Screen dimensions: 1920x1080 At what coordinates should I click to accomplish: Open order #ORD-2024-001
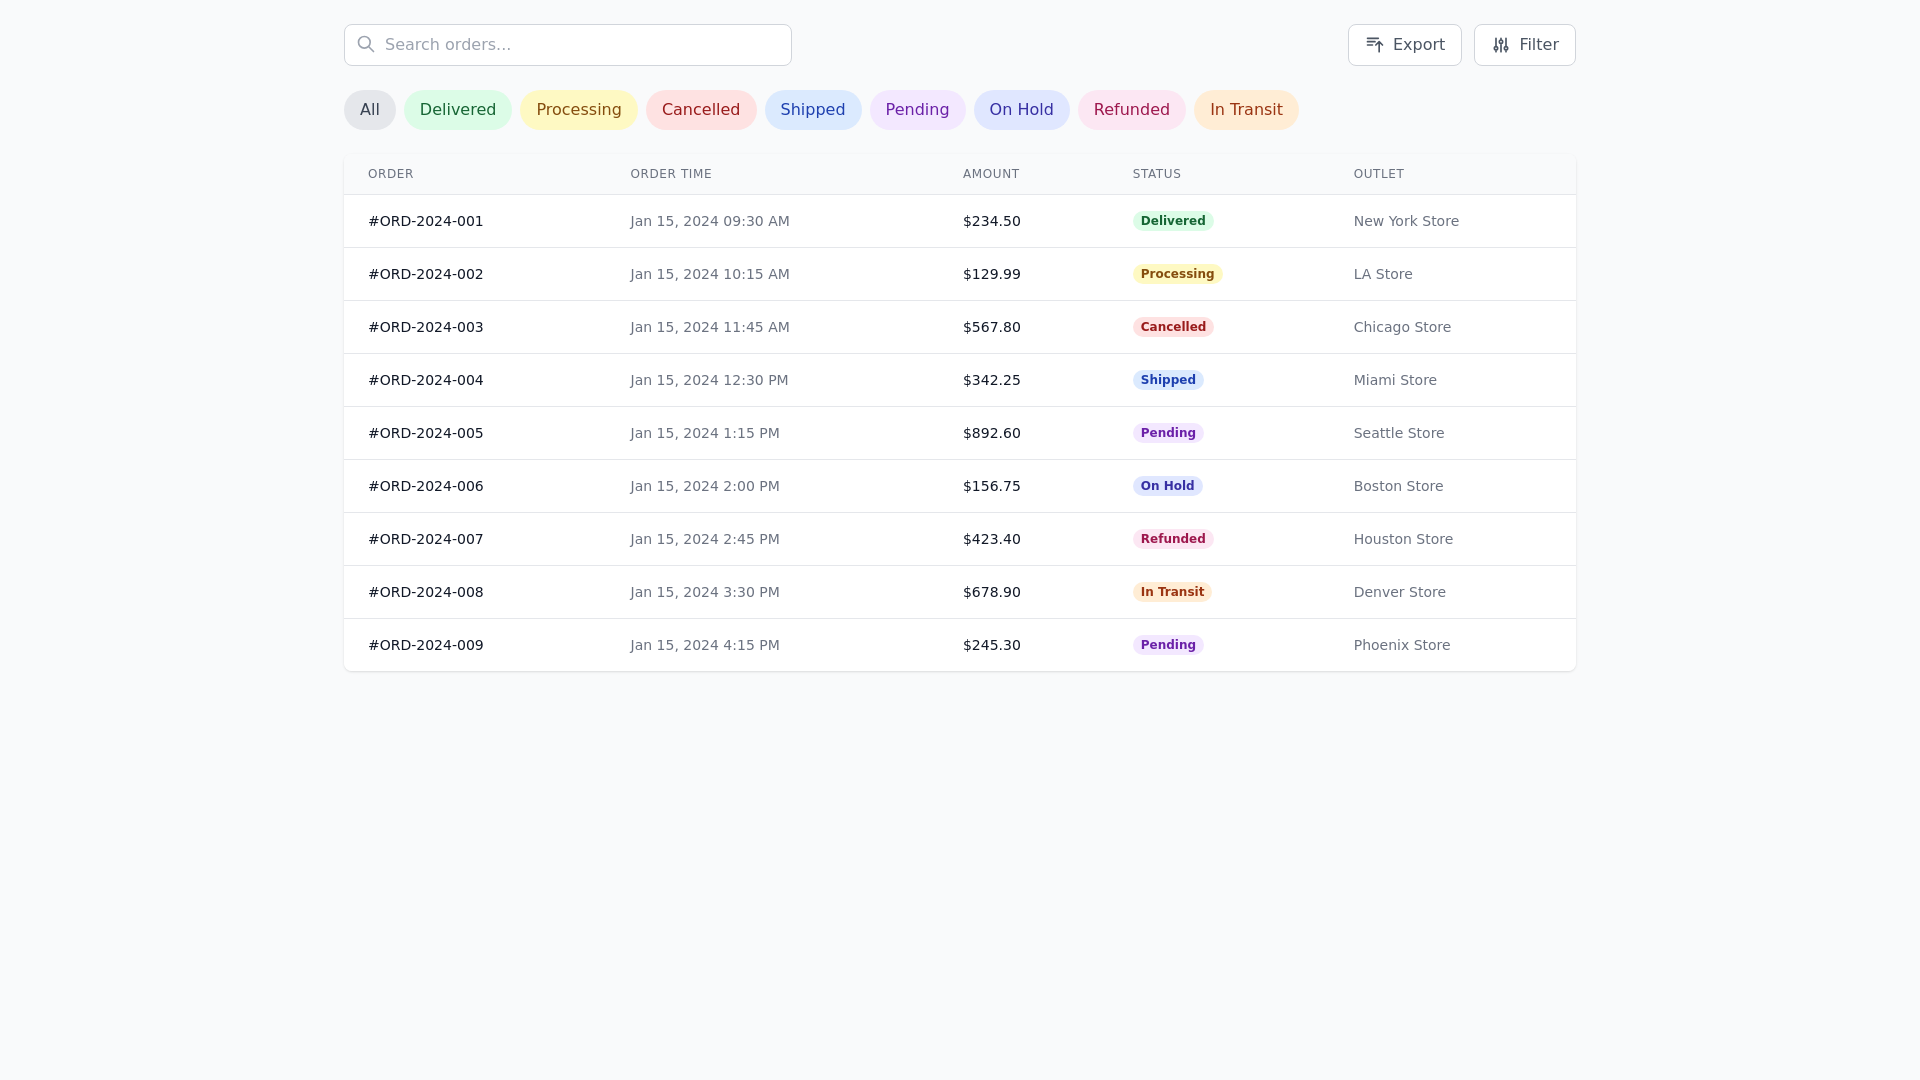pyautogui.click(x=426, y=221)
